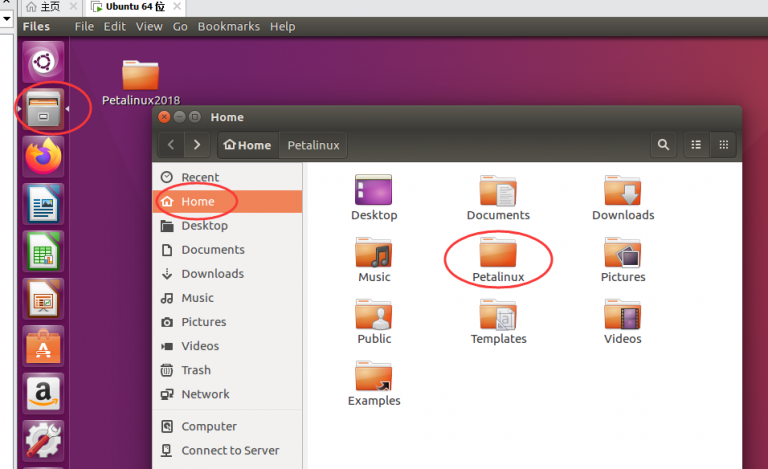This screenshot has width=768, height=469.
Task: Open the Petalinux2018 desktop folder
Action: click(140, 82)
